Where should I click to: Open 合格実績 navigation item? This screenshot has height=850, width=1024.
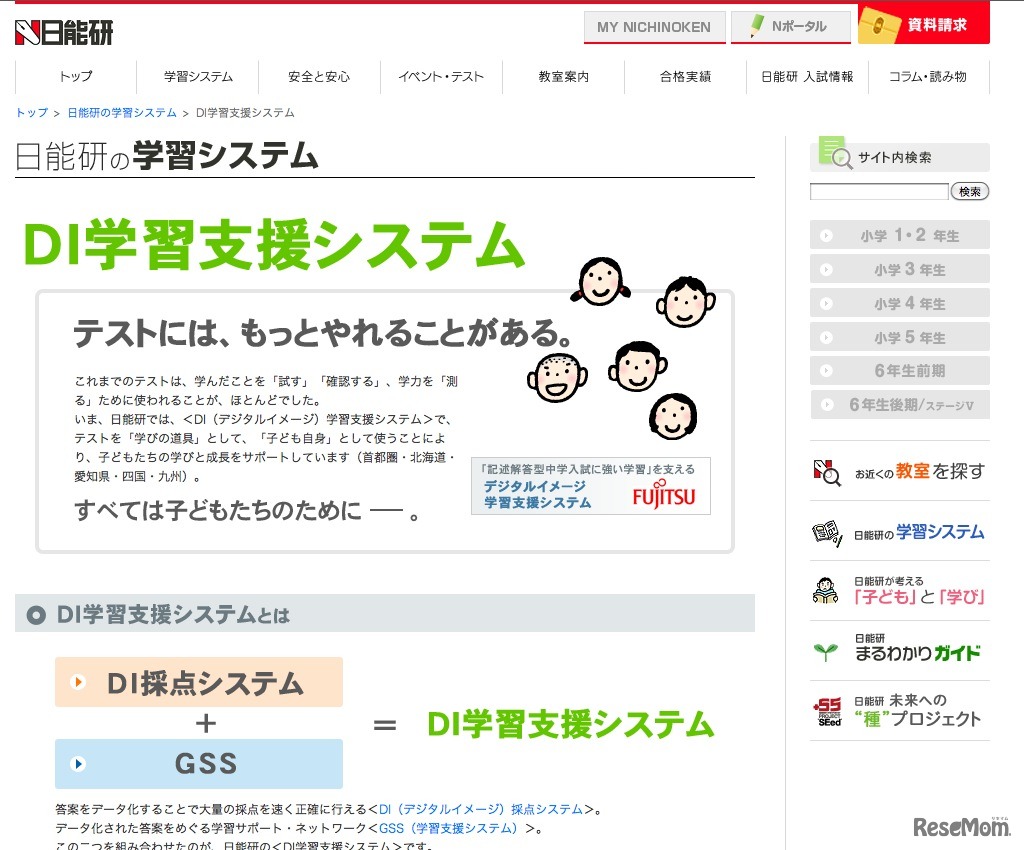[x=685, y=76]
